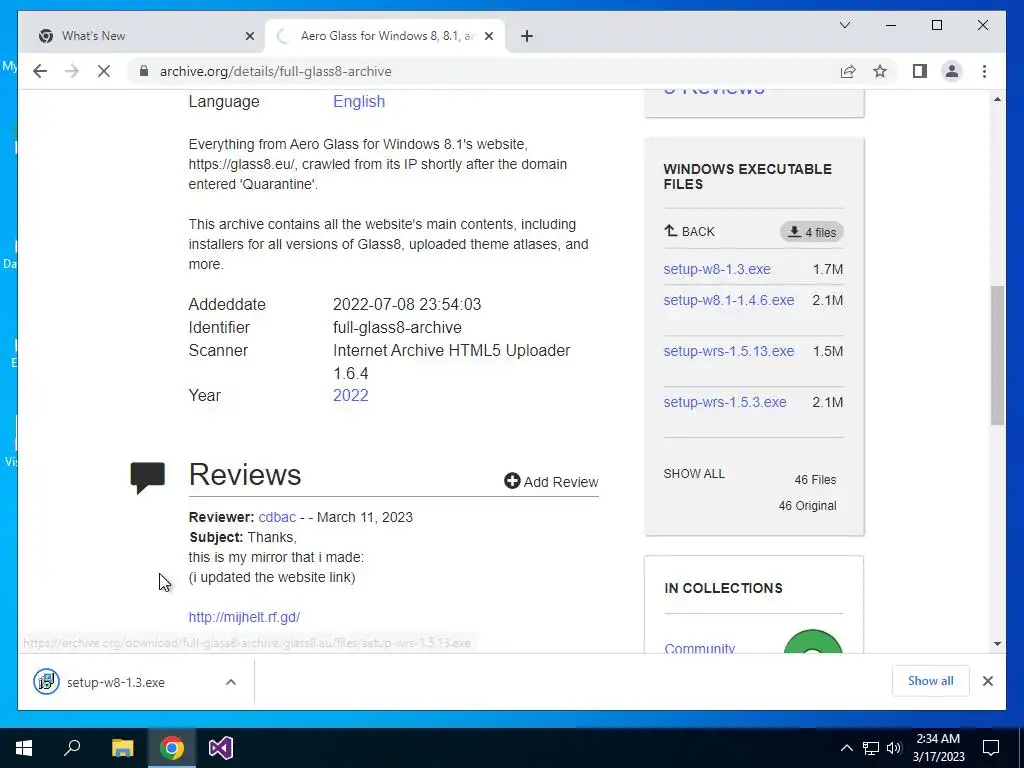Click the address bar URL field
1024x768 pixels.
[x=483, y=71]
